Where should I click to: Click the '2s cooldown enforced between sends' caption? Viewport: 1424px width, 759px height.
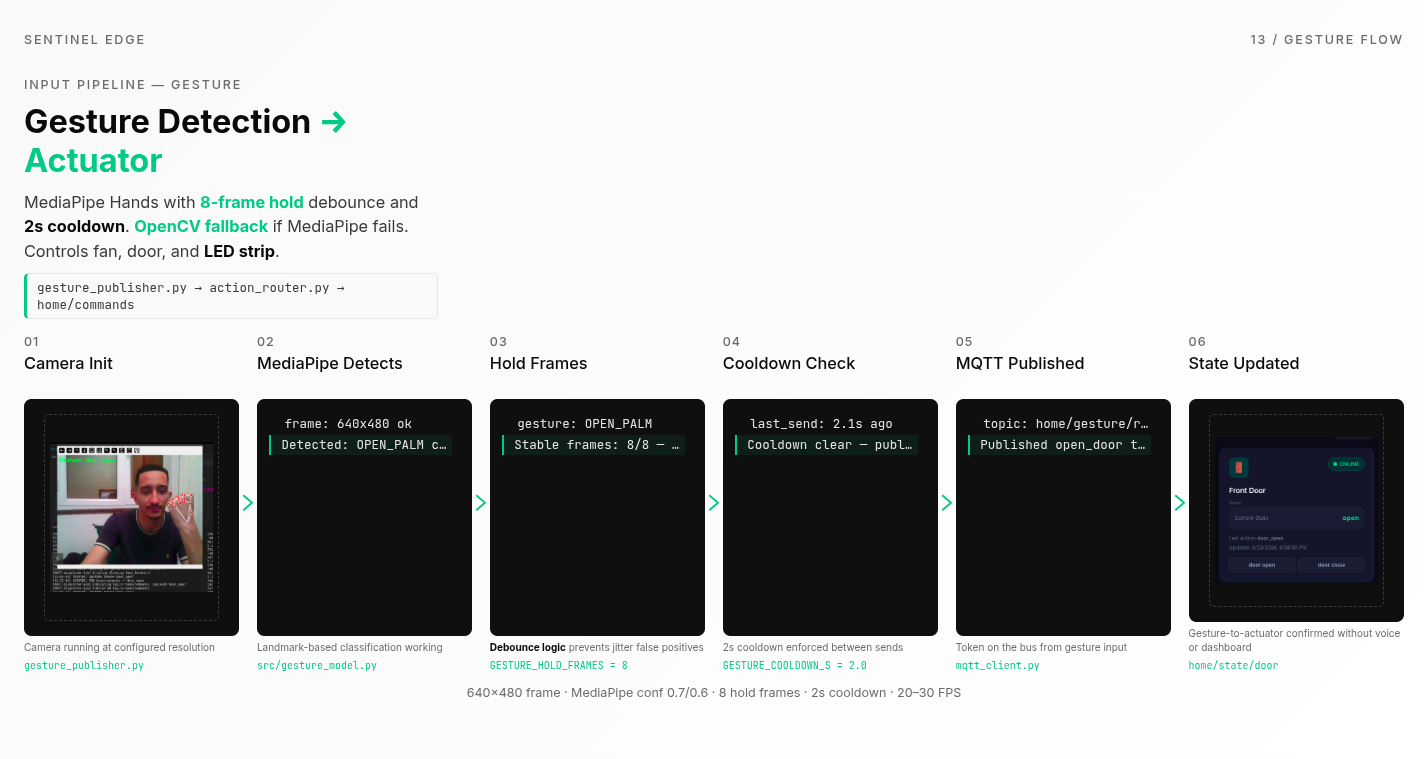click(813, 647)
